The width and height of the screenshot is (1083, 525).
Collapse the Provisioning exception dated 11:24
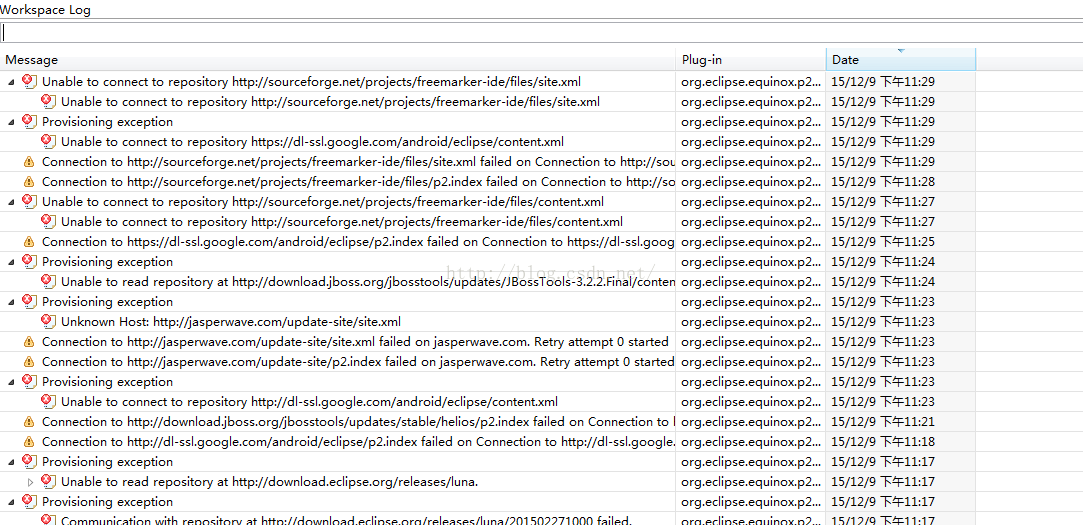click(x=11, y=262)
